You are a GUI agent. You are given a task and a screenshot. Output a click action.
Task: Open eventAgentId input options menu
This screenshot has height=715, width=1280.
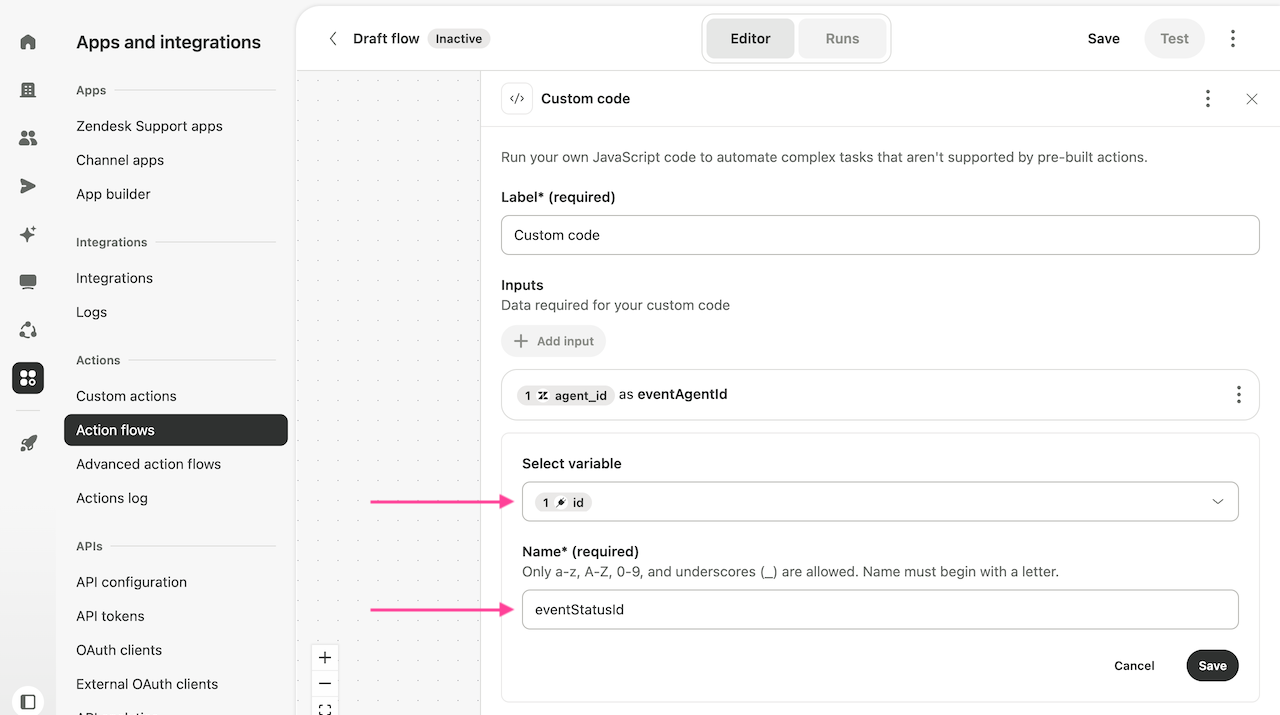(x=1239, y=395)
